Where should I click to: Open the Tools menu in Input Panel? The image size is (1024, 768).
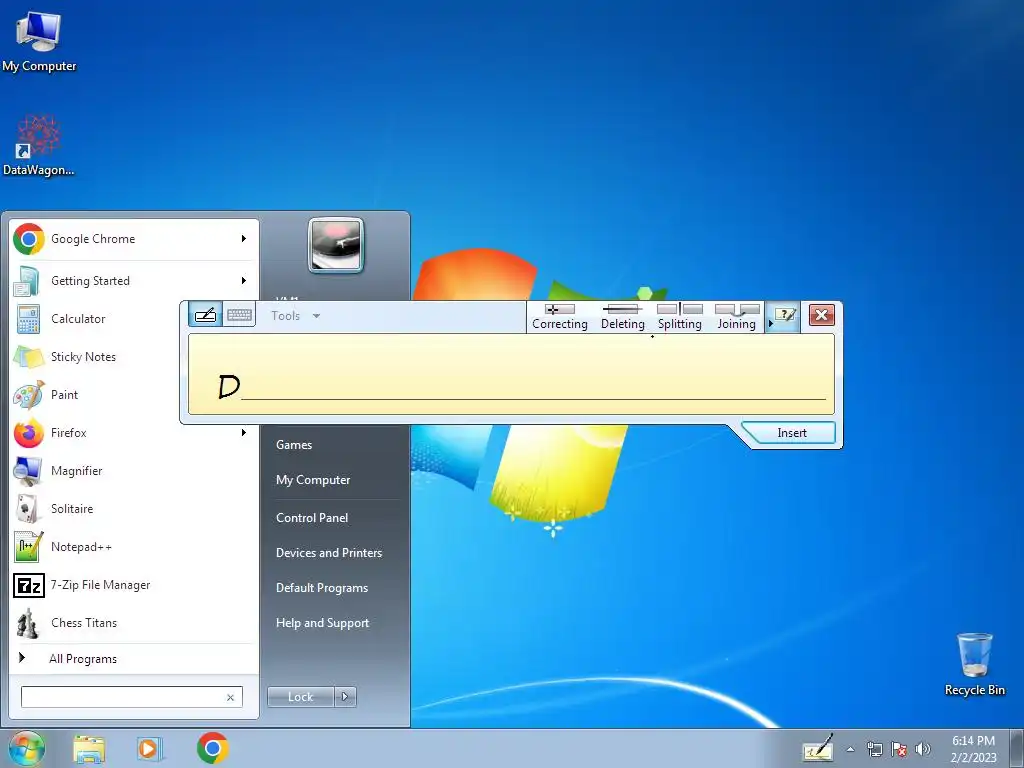tap(295, 315)
